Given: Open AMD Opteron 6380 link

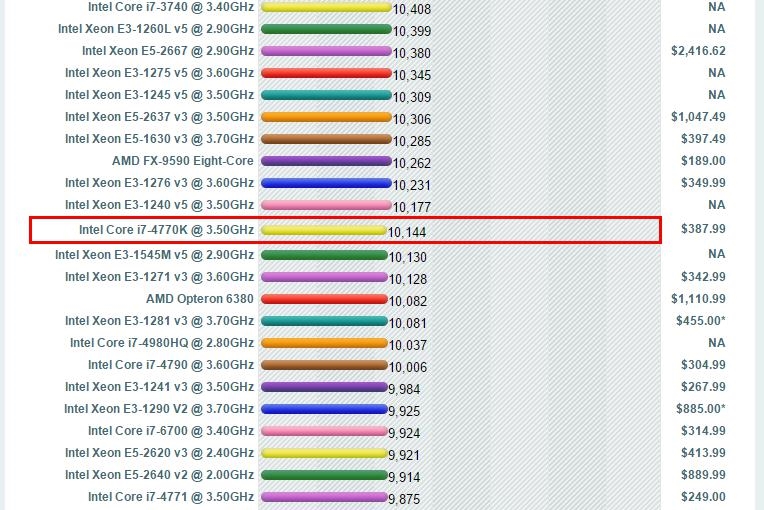Looking at the screenshot, I should click(x=200, y=299).
